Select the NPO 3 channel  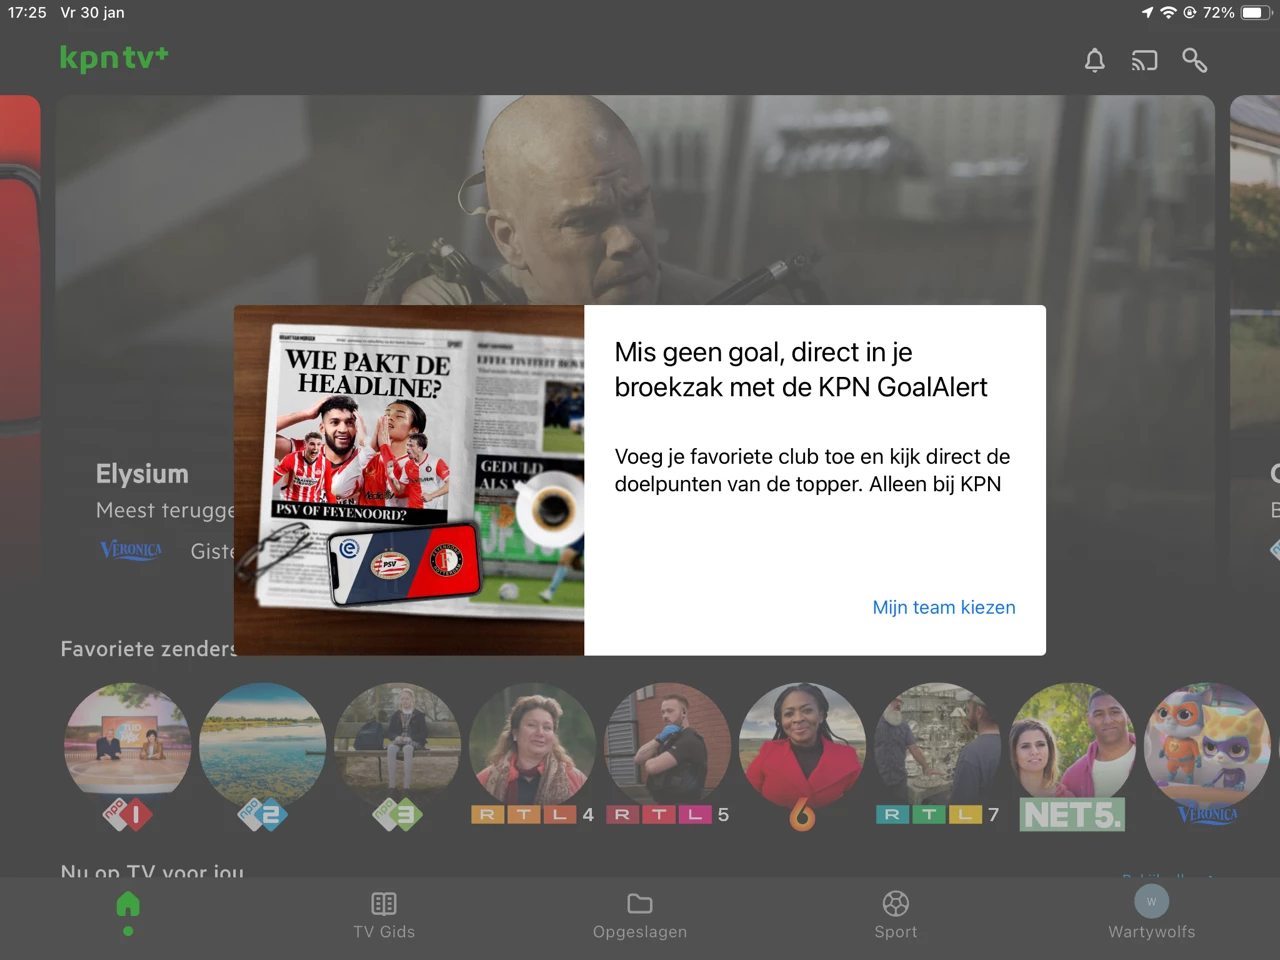point(397,757)
